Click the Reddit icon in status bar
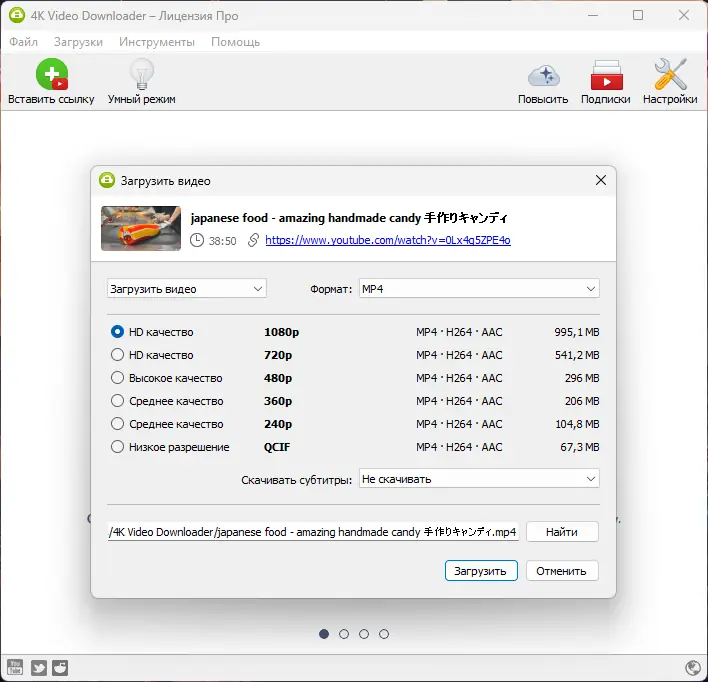Image resolution: width=708 pixels, height=682 pixels. [60, 667]
